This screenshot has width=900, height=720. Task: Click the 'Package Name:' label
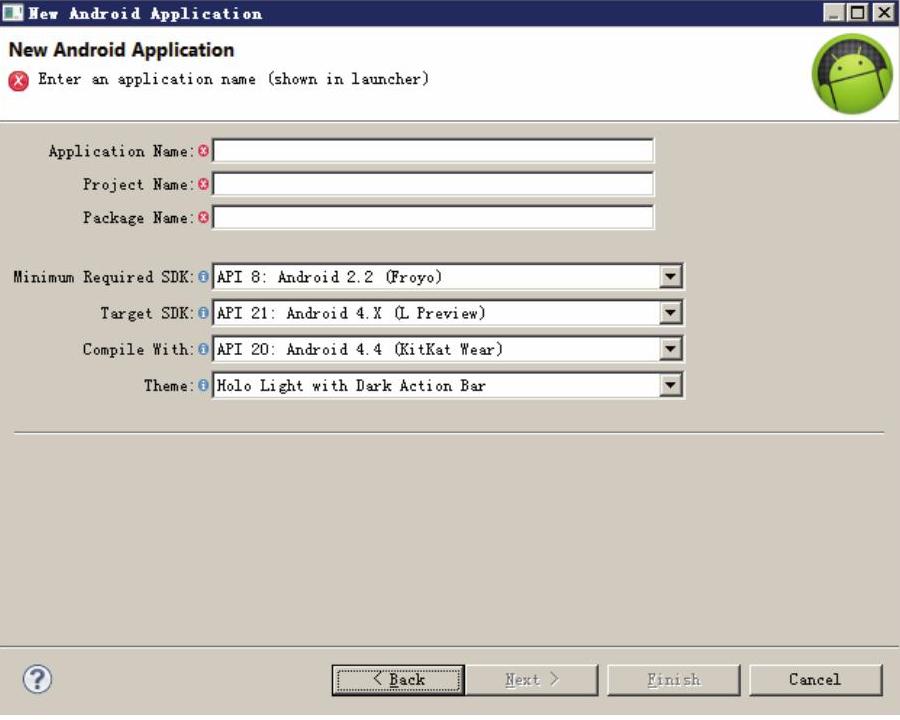[x=139, y=218]
